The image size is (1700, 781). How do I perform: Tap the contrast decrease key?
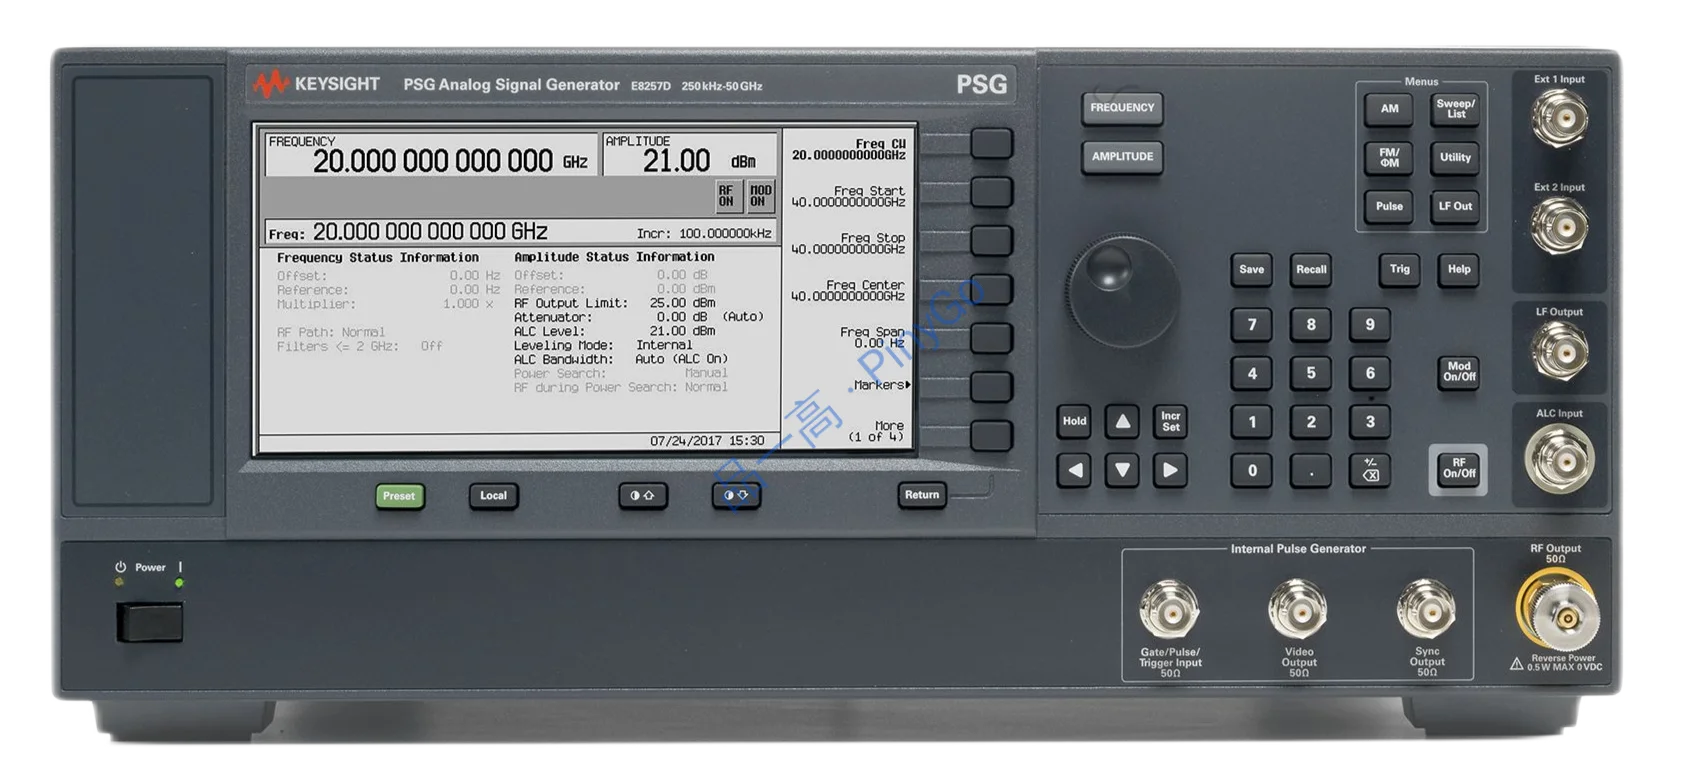coord(736,496)
